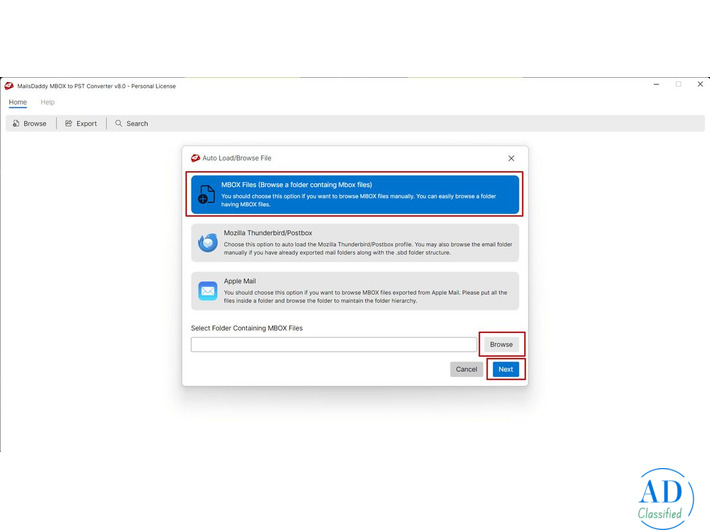Screen dimensions: 710x530
Task: Click the Browse toolbar button
Action: [x=30, y=123]
